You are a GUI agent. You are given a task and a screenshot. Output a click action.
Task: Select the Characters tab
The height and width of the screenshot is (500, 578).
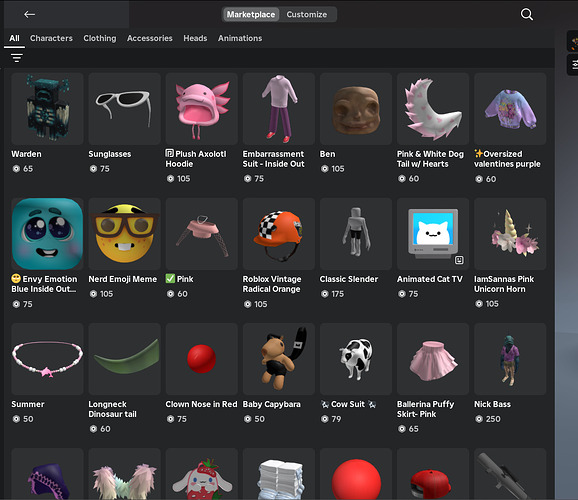[51, 38]
